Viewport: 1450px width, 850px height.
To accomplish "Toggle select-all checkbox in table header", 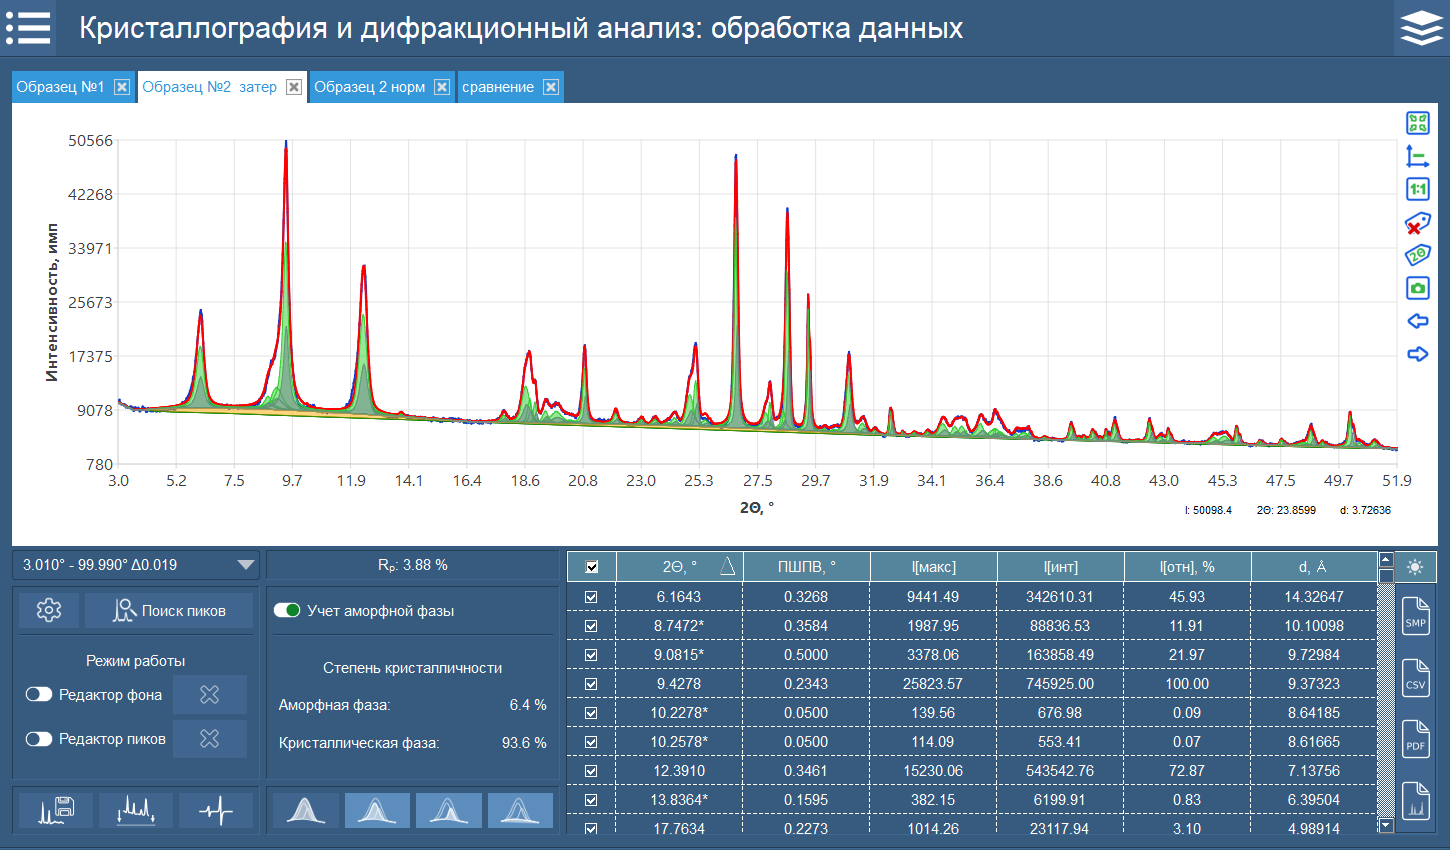I will (592, 567).
